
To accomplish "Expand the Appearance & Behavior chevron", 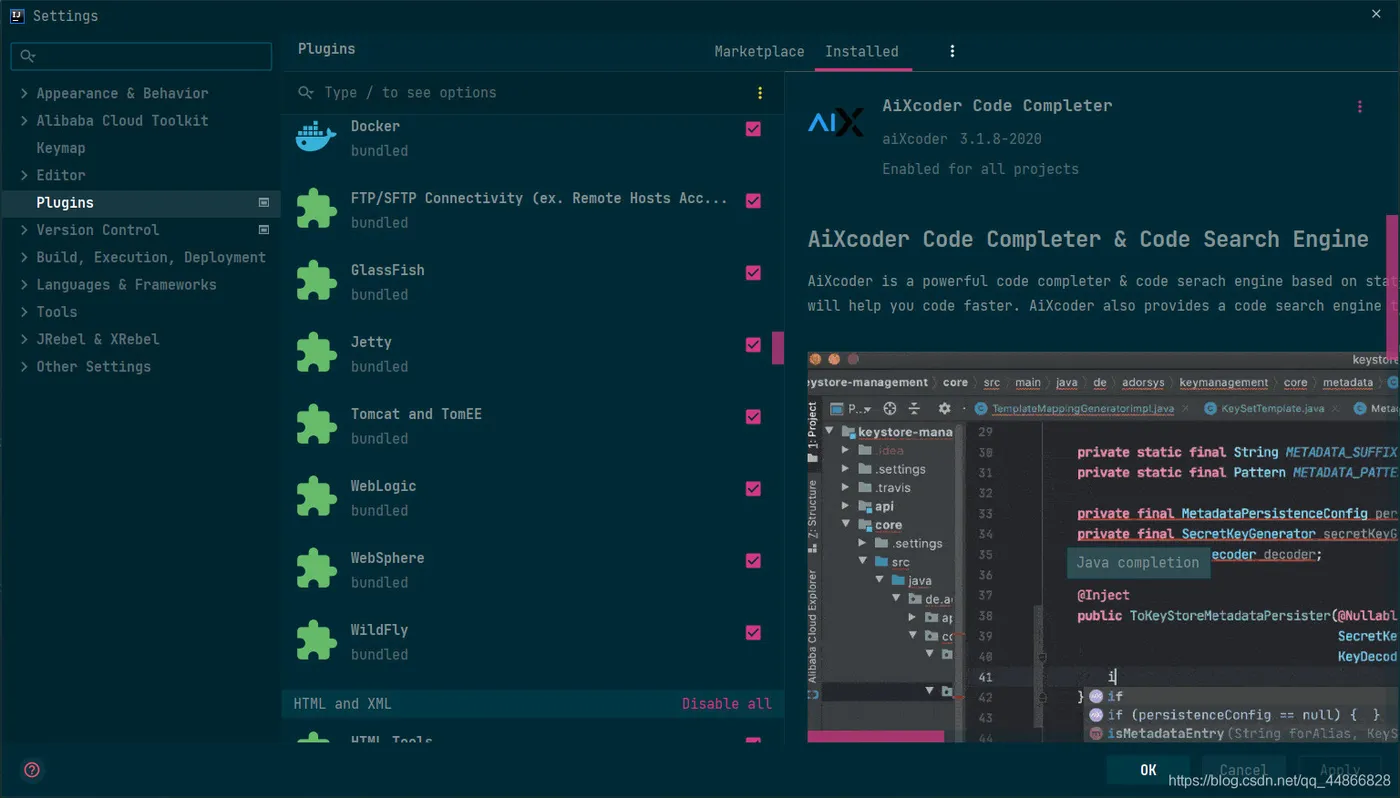I will tap(24, 93).
